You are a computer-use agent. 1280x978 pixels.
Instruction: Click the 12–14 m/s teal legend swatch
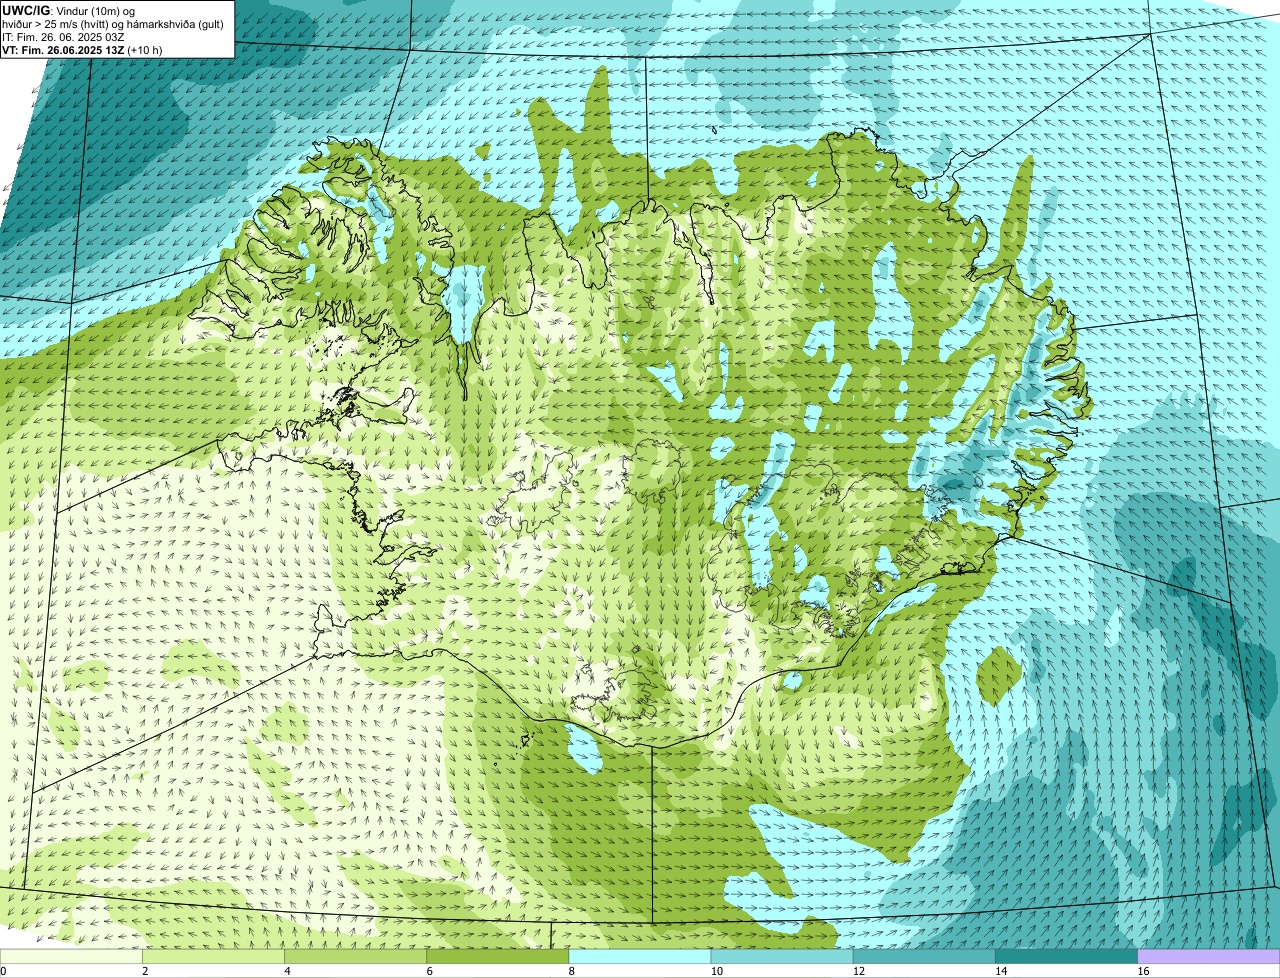coord(924,956)
